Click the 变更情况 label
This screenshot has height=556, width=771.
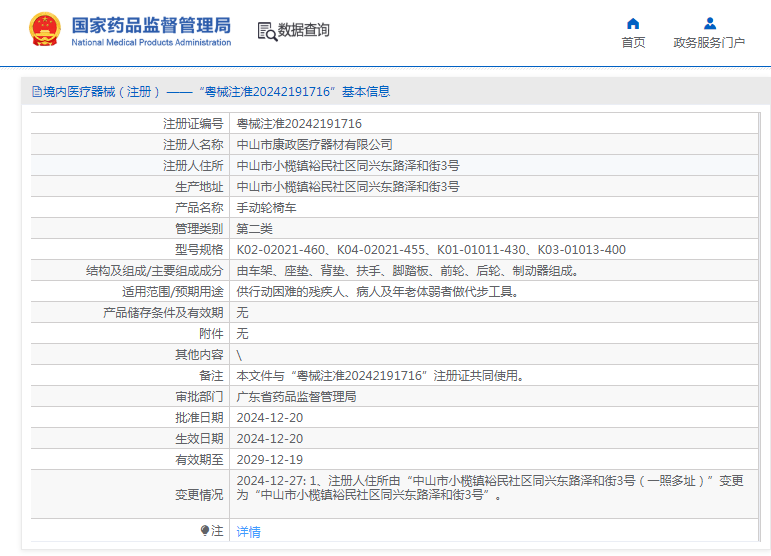pos(199,495)
